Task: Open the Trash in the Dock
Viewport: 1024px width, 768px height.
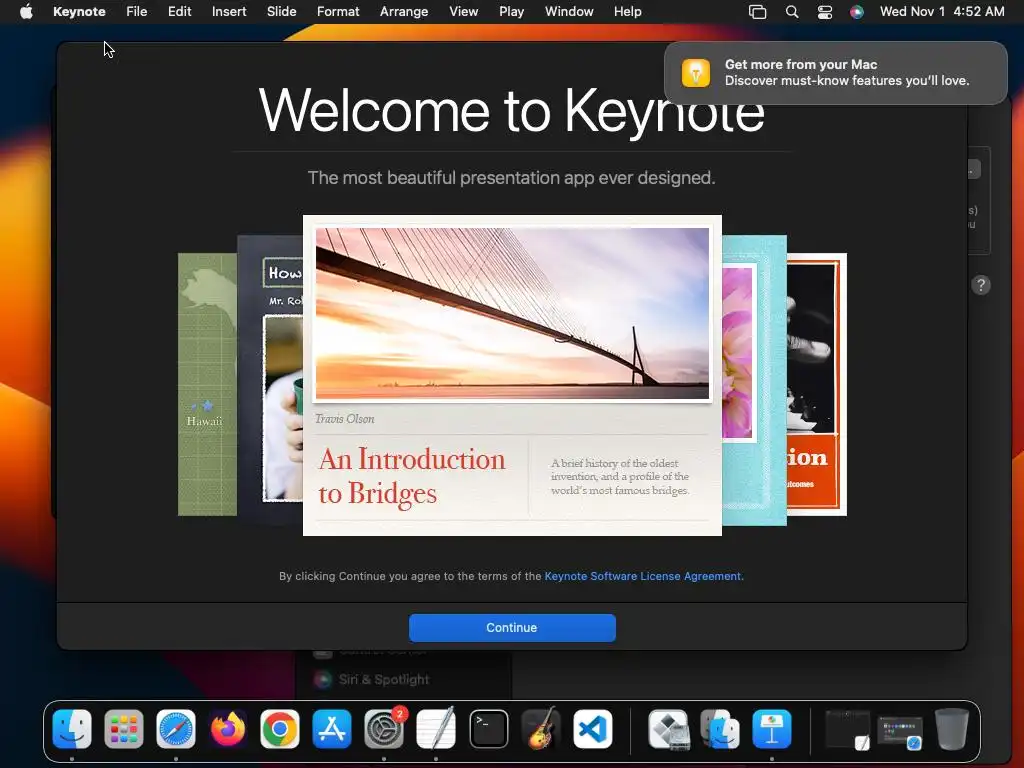Action: [952, 729]
